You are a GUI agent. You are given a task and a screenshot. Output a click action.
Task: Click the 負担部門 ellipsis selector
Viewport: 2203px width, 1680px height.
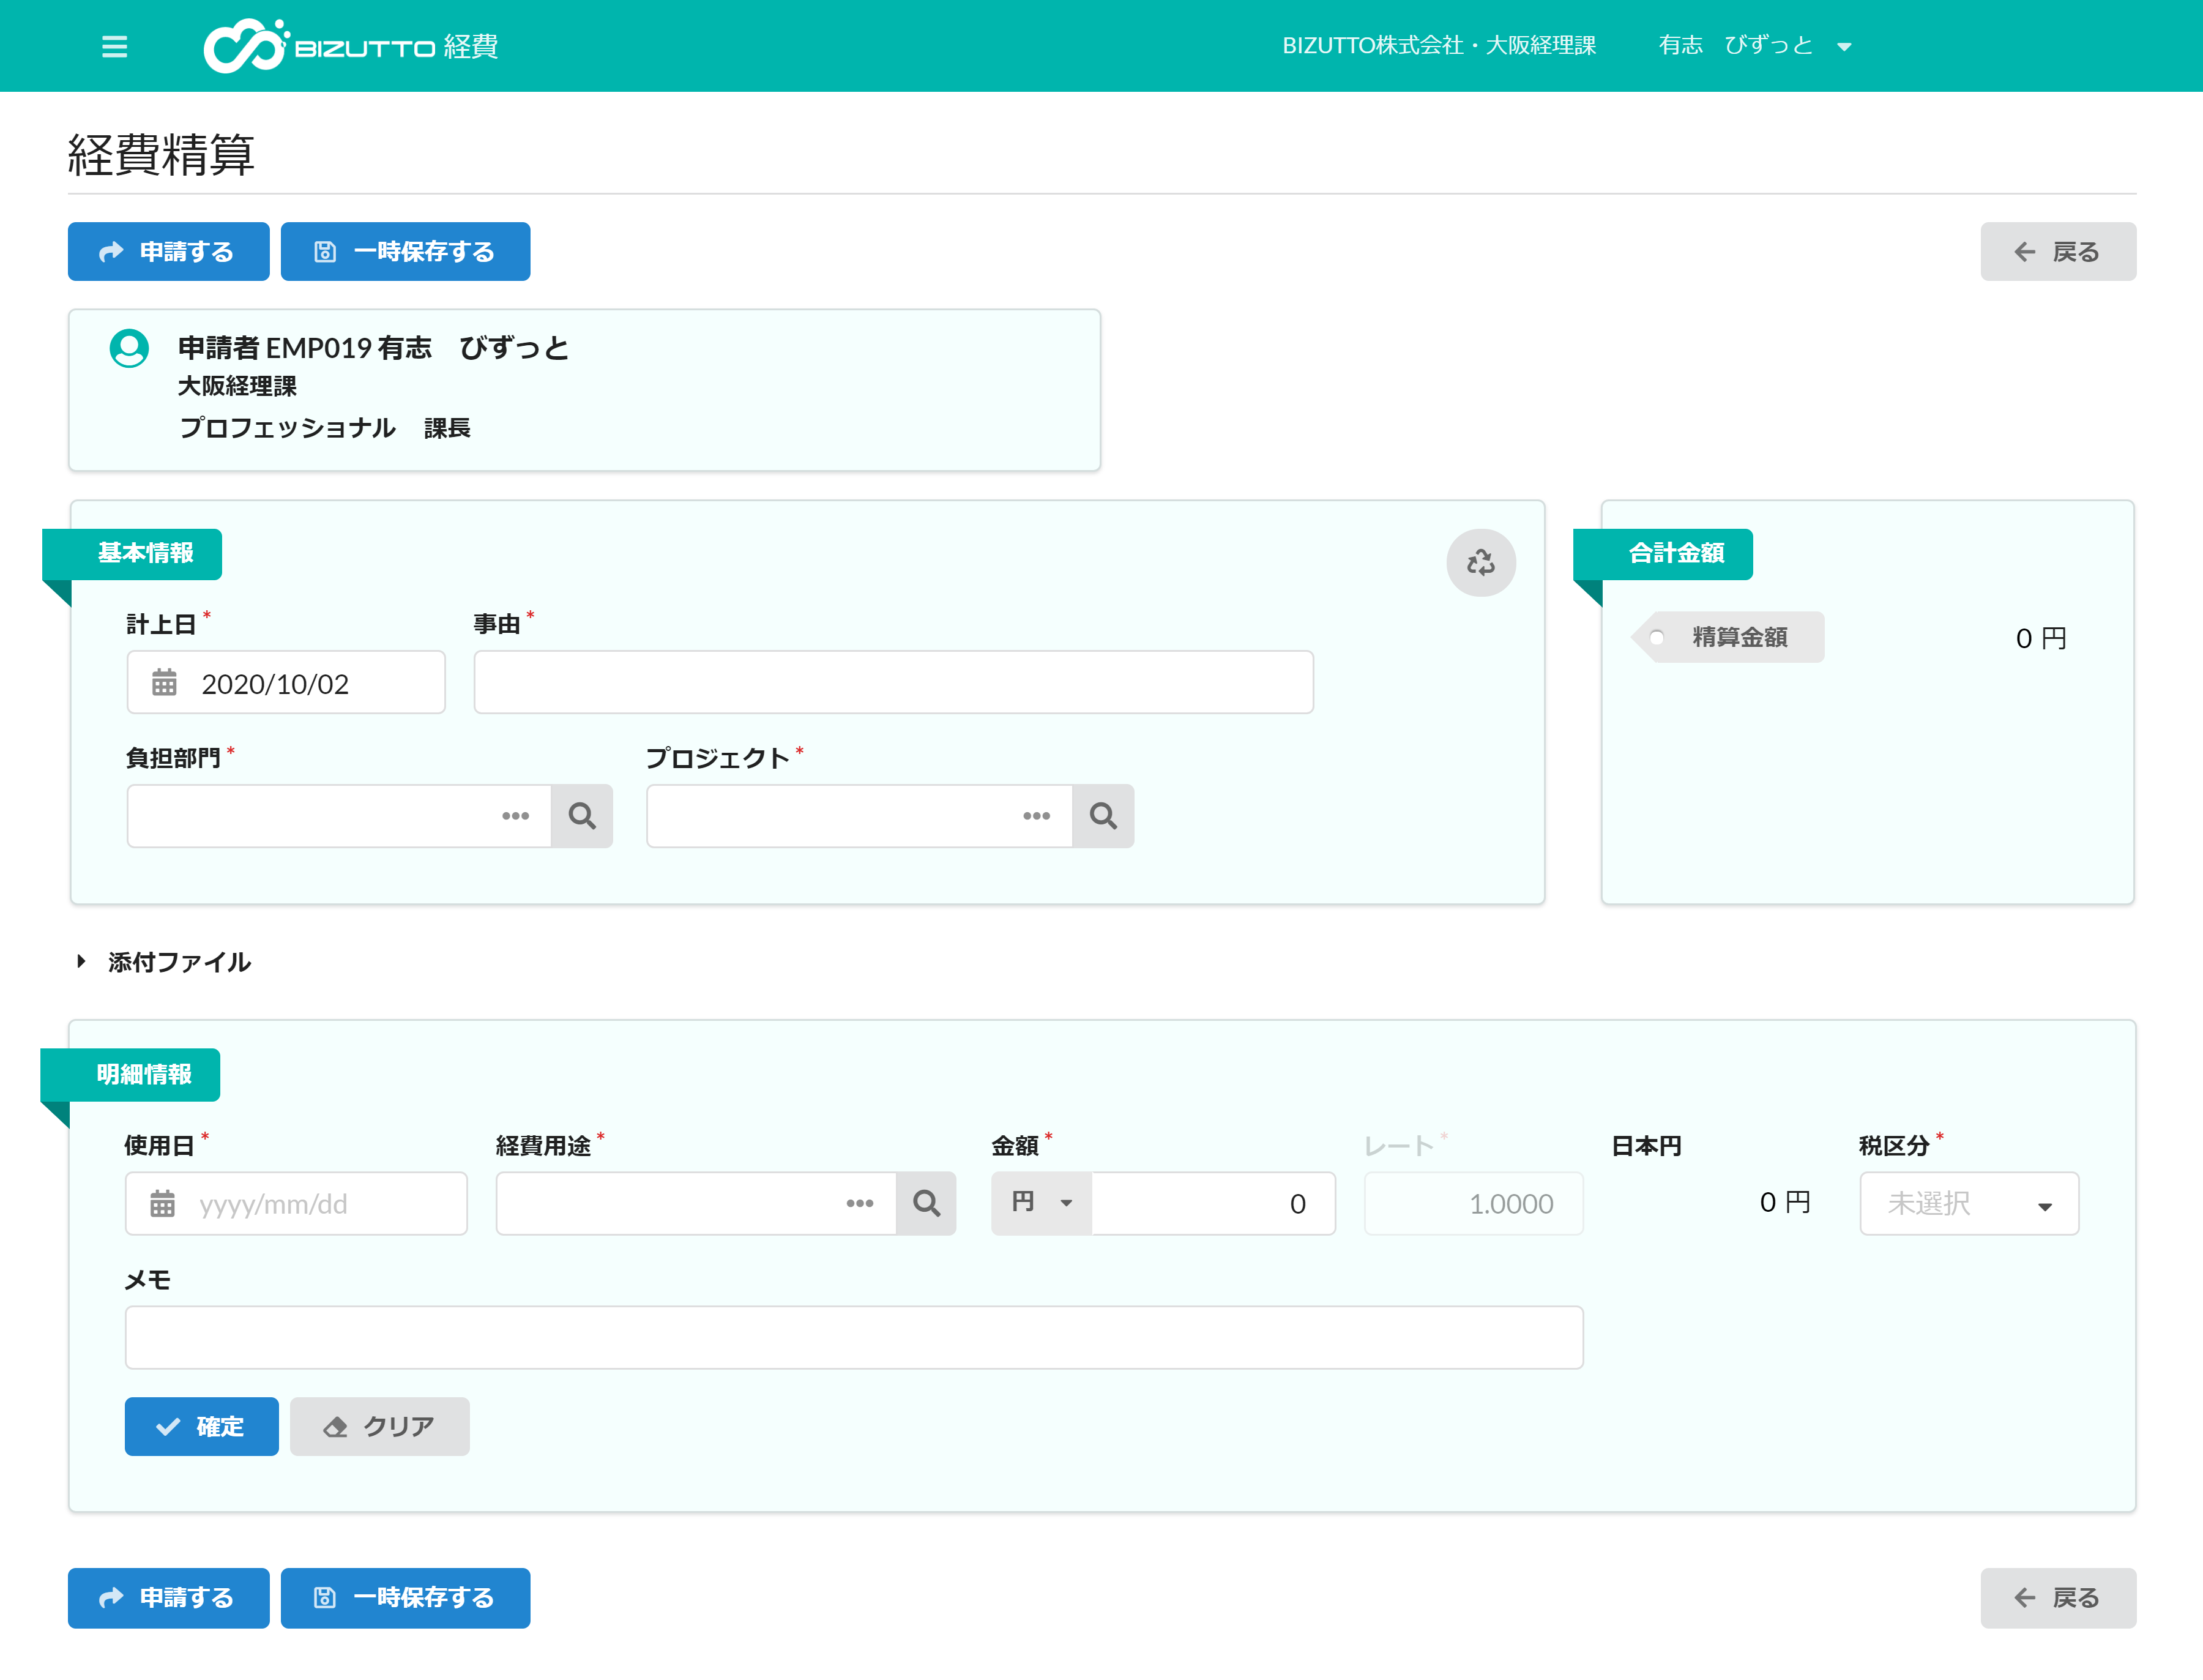tap(516, 816)
